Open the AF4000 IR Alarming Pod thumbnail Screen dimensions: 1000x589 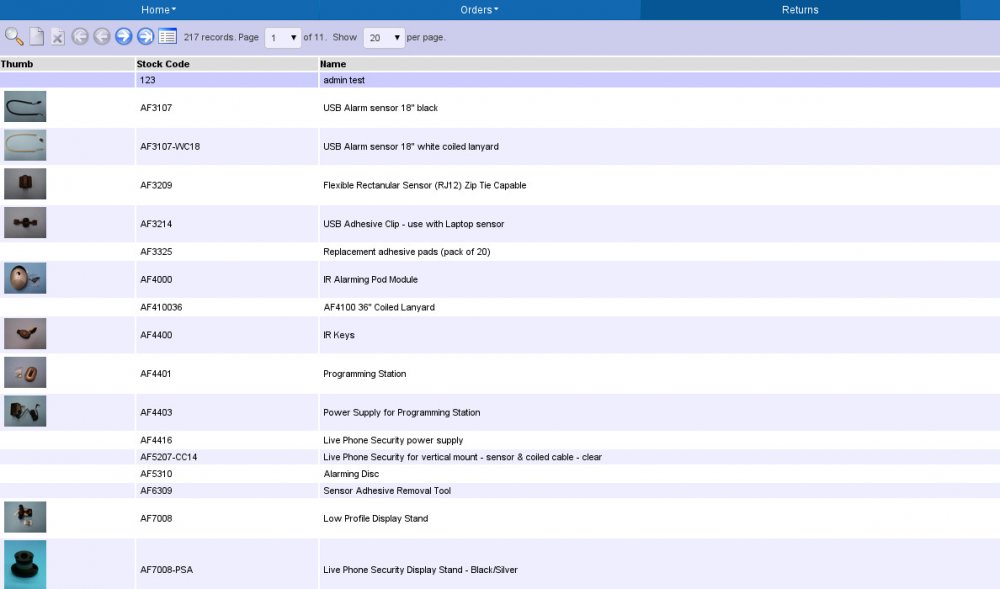(x=25, y=278)
